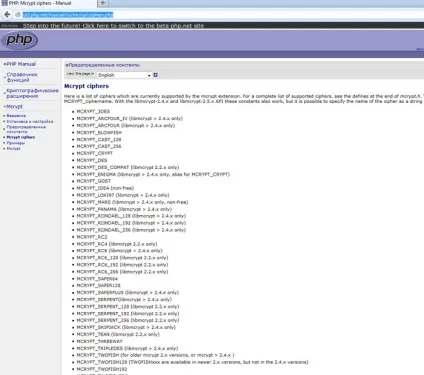Viewport: 424px width, 375px height.
Task: Click the 'MCRYPT_MARS' list item
Action: [x=132, y=202]
